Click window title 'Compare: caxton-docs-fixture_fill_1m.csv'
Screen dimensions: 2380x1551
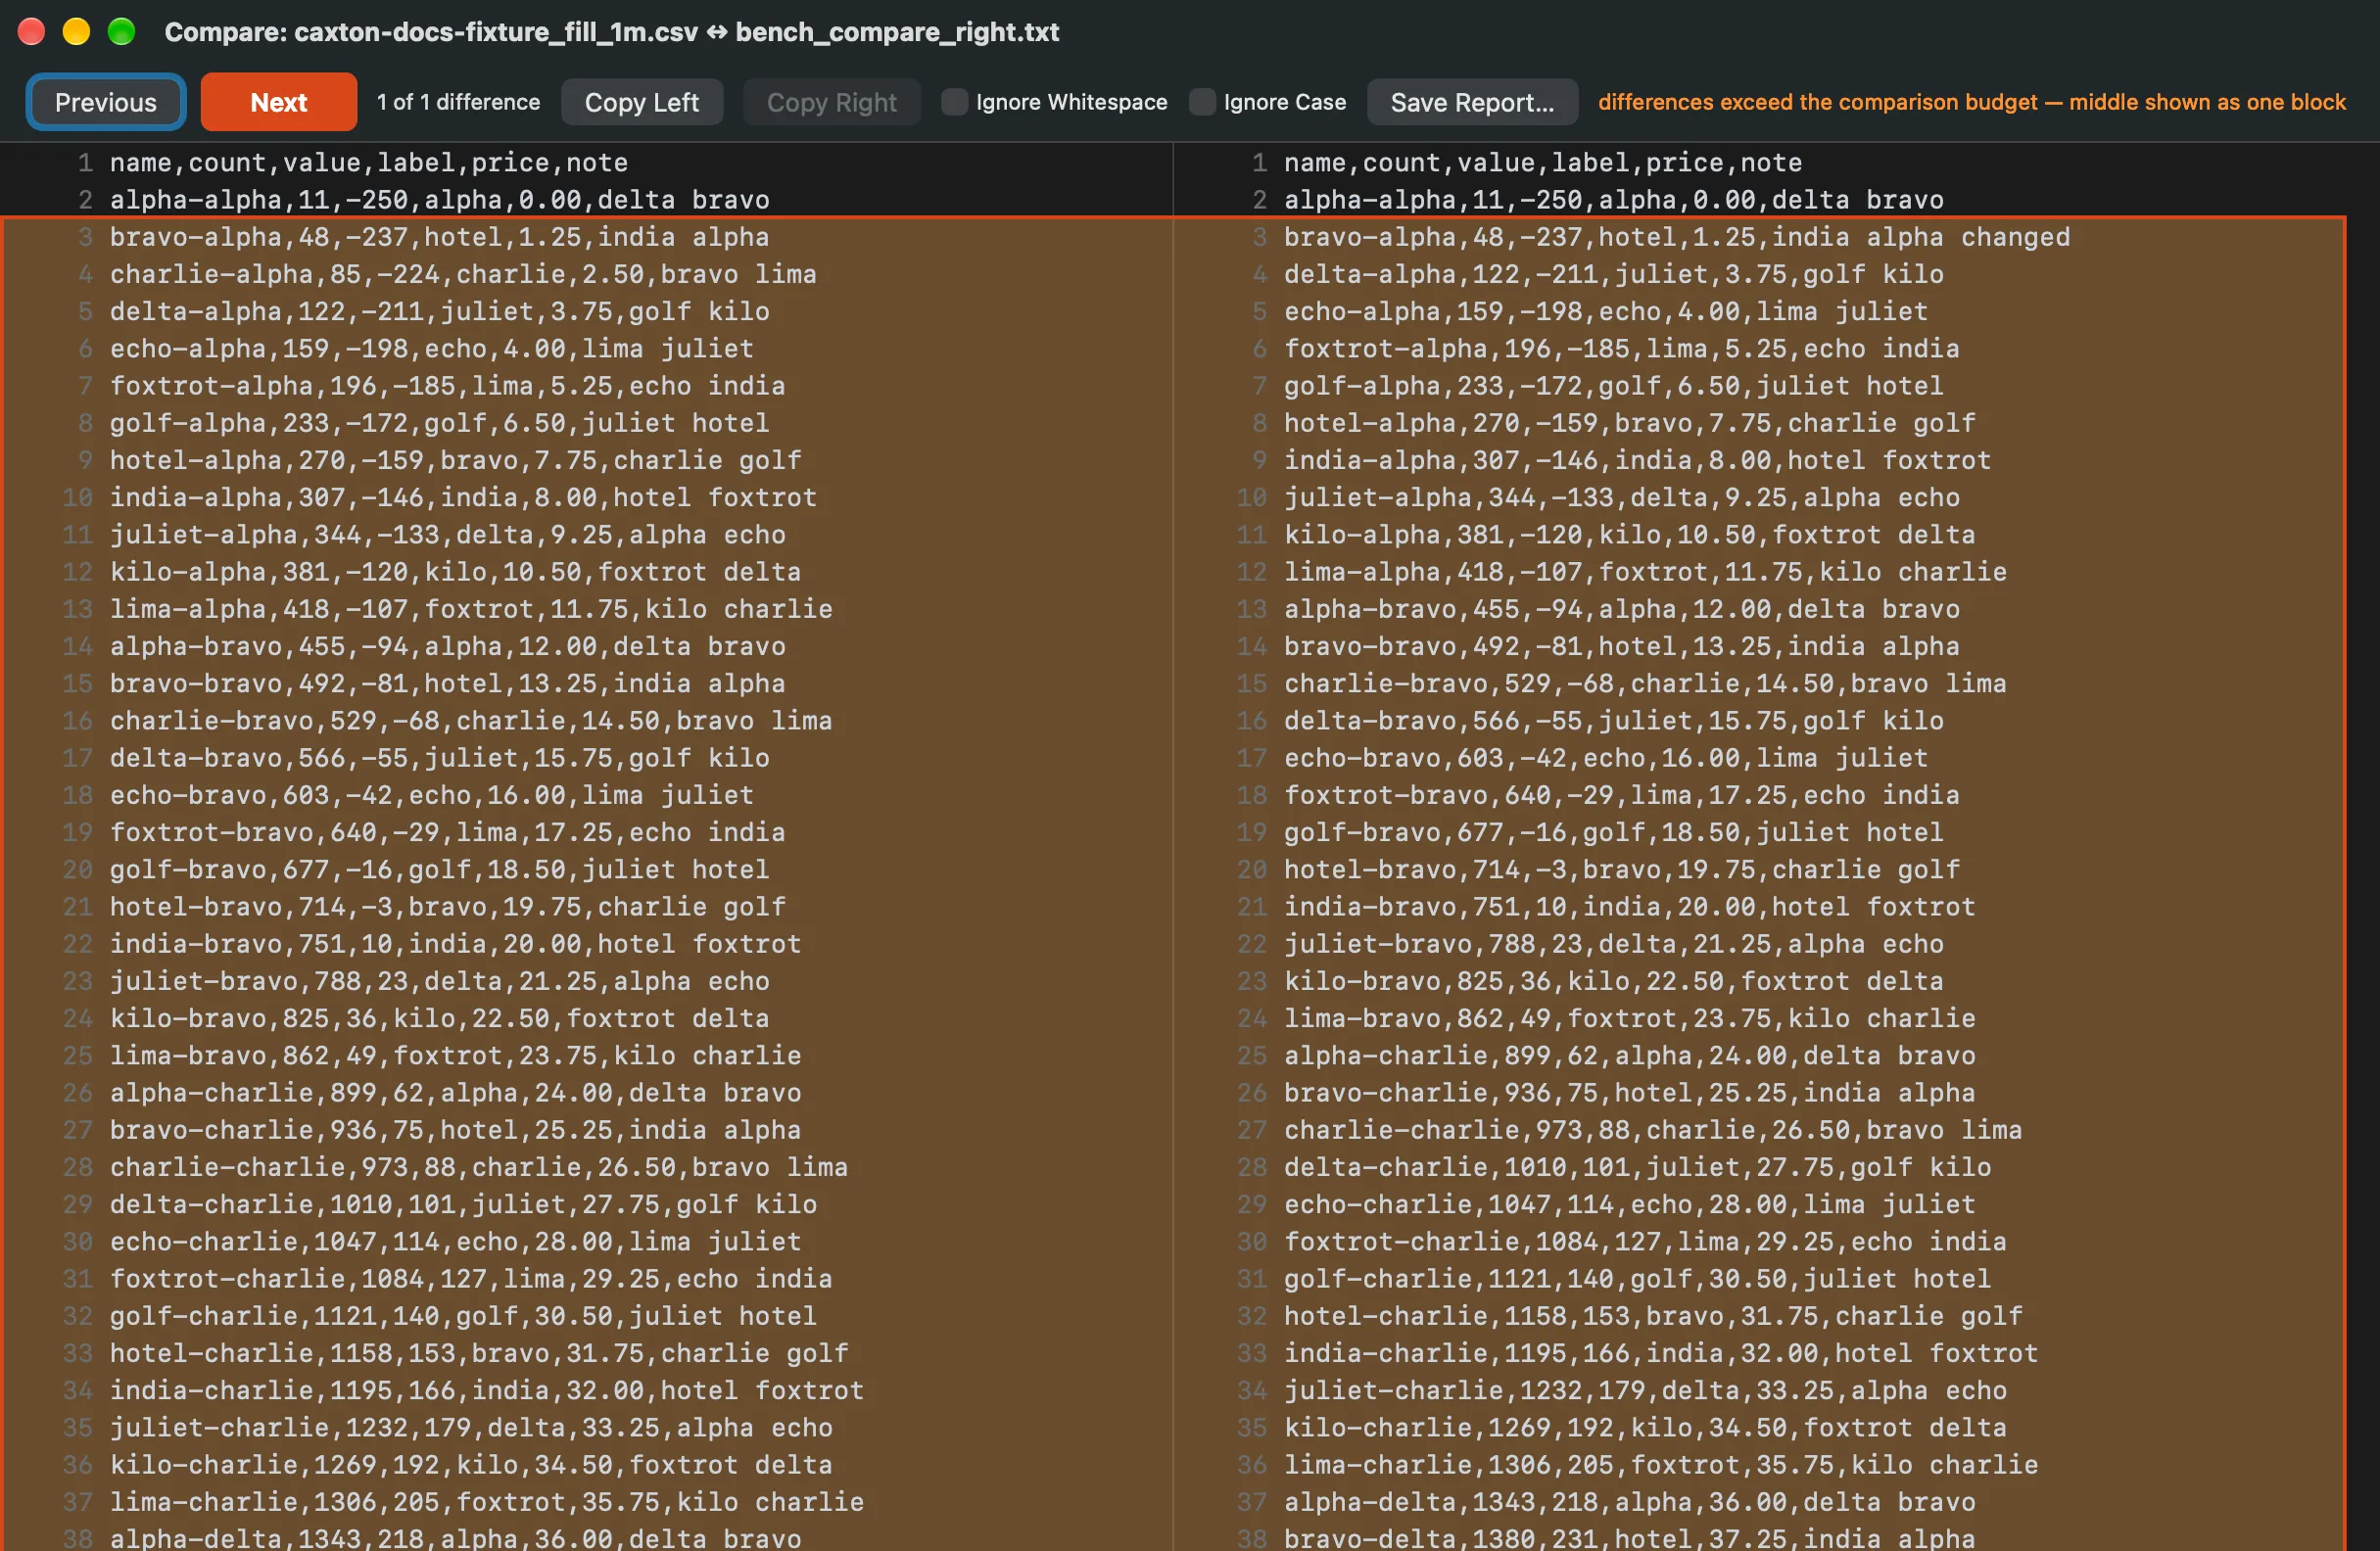[x=611, y=32]
